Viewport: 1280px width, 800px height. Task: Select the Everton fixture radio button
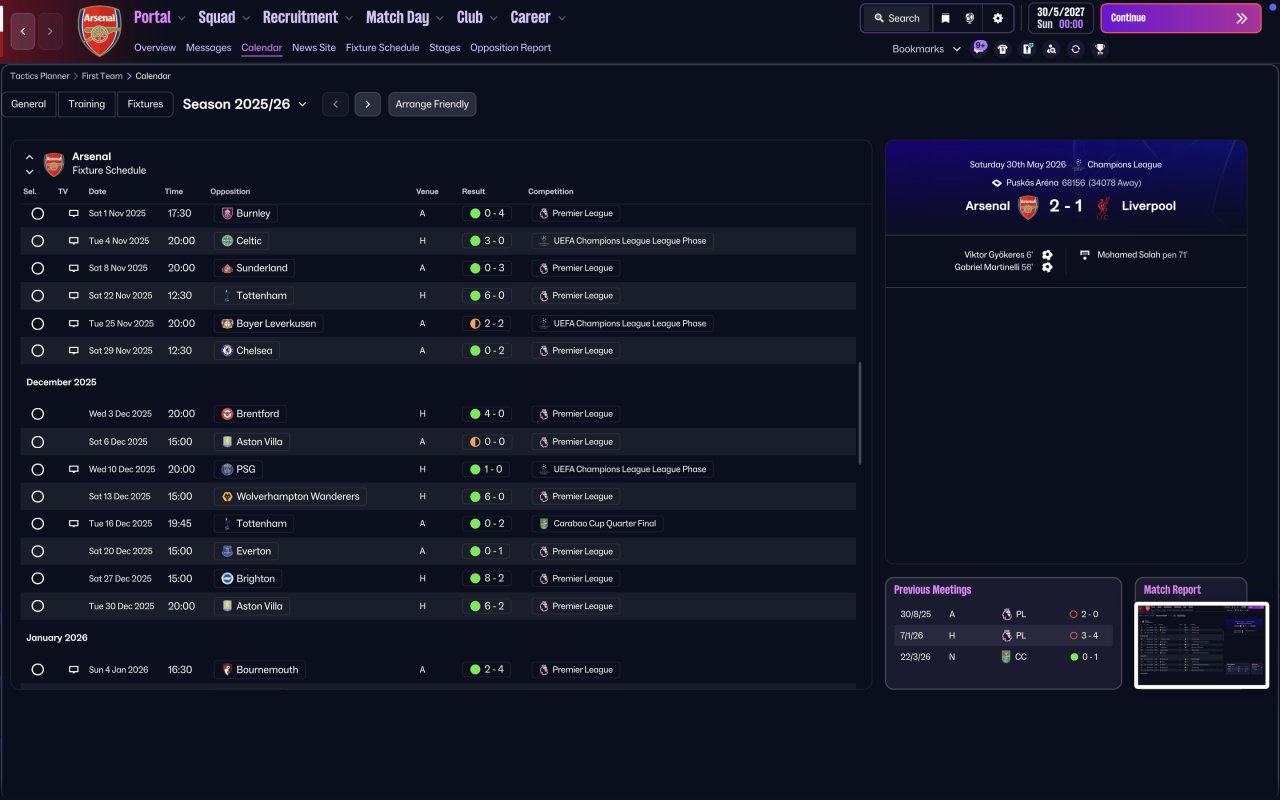[38, 551]
